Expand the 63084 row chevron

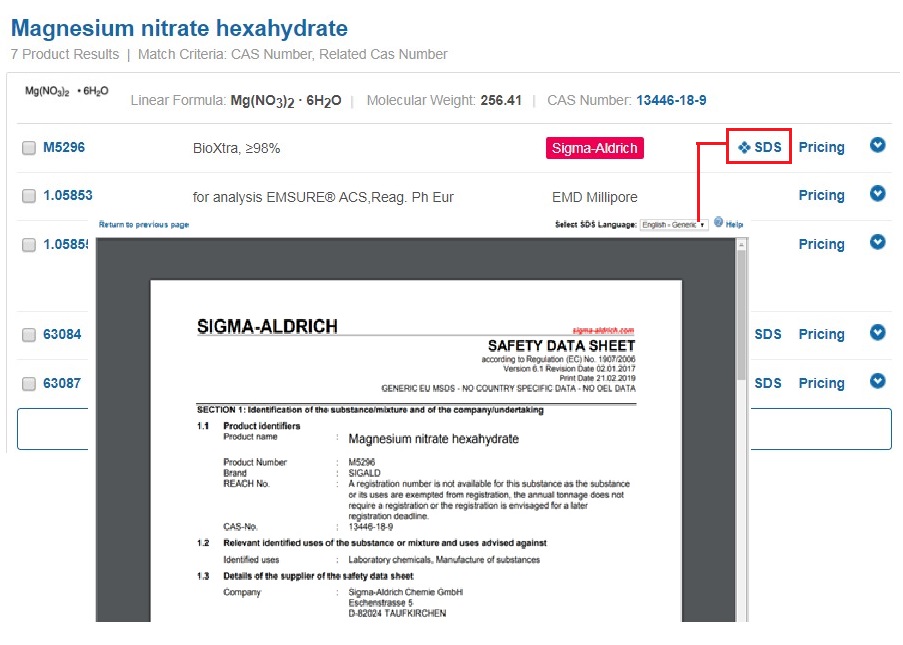(877, 332)
